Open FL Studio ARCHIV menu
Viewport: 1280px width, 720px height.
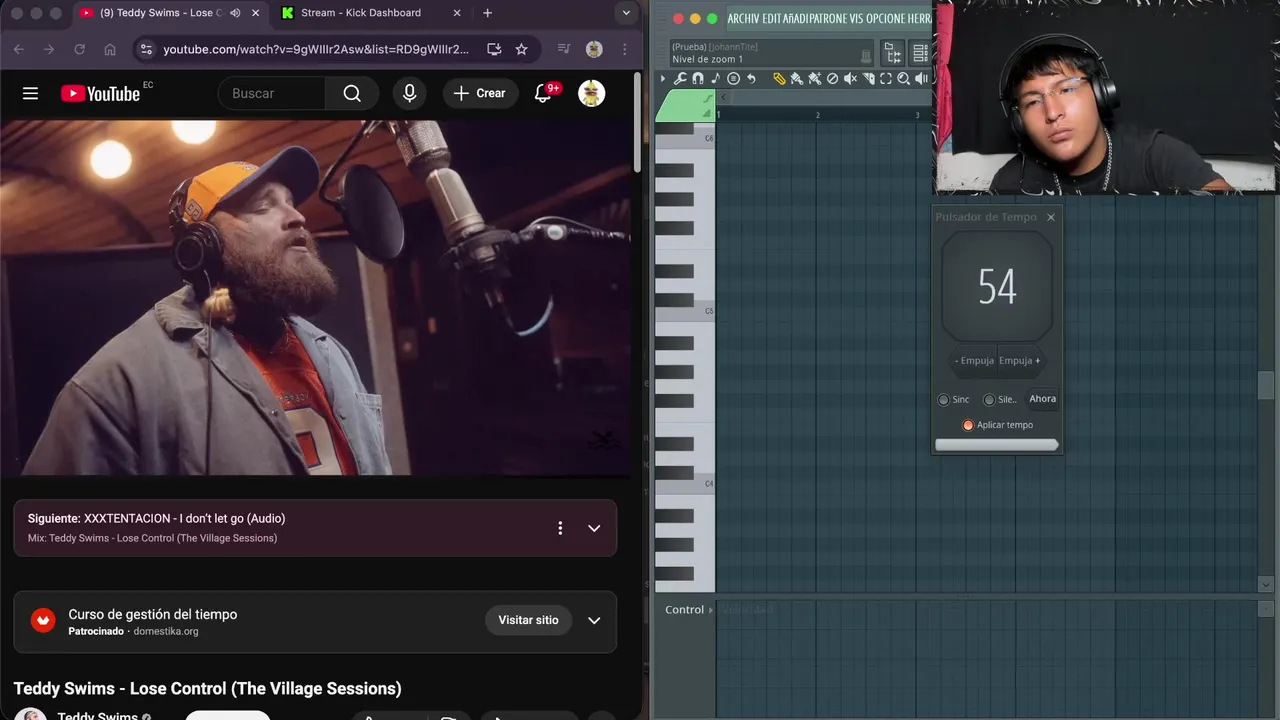[743, 18]
